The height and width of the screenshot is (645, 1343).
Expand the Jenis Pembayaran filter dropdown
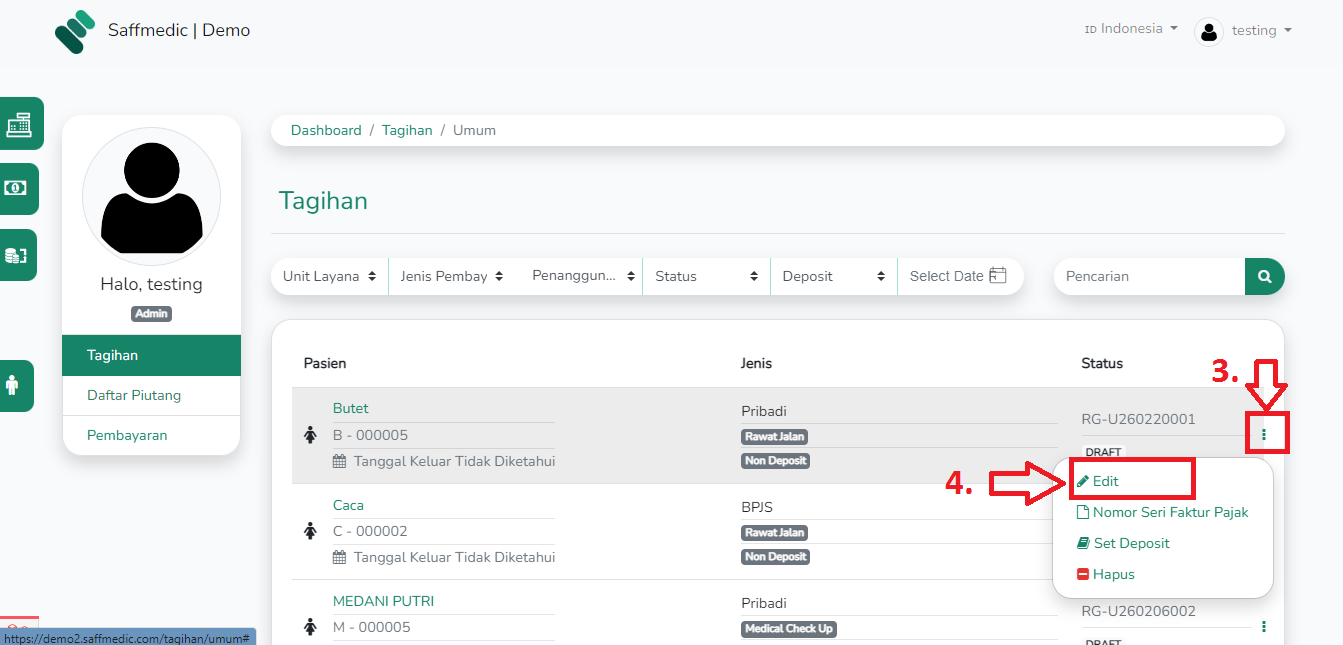[x=451, y=276]
